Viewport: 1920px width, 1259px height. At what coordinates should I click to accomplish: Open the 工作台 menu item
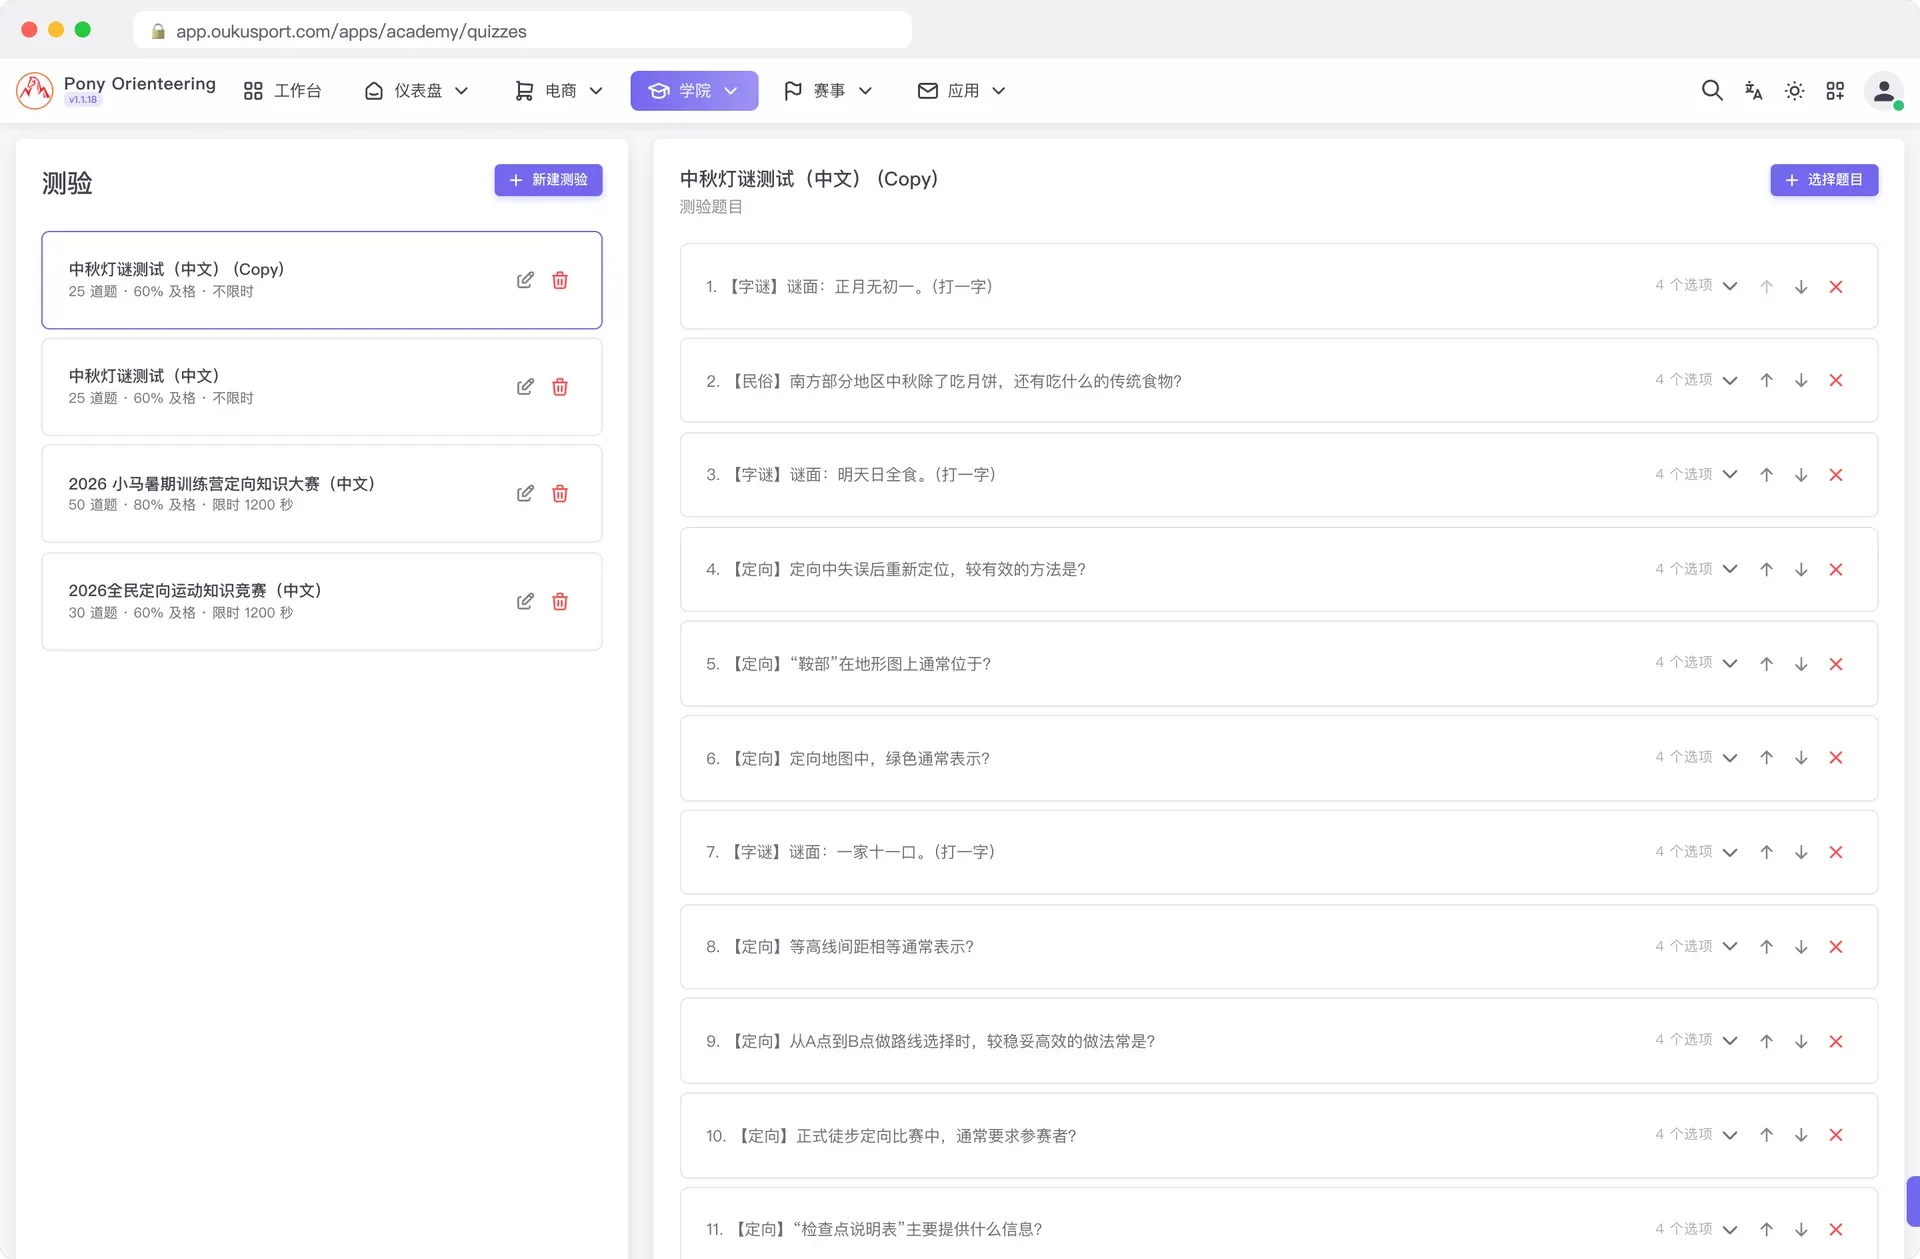tap(283, 91)
